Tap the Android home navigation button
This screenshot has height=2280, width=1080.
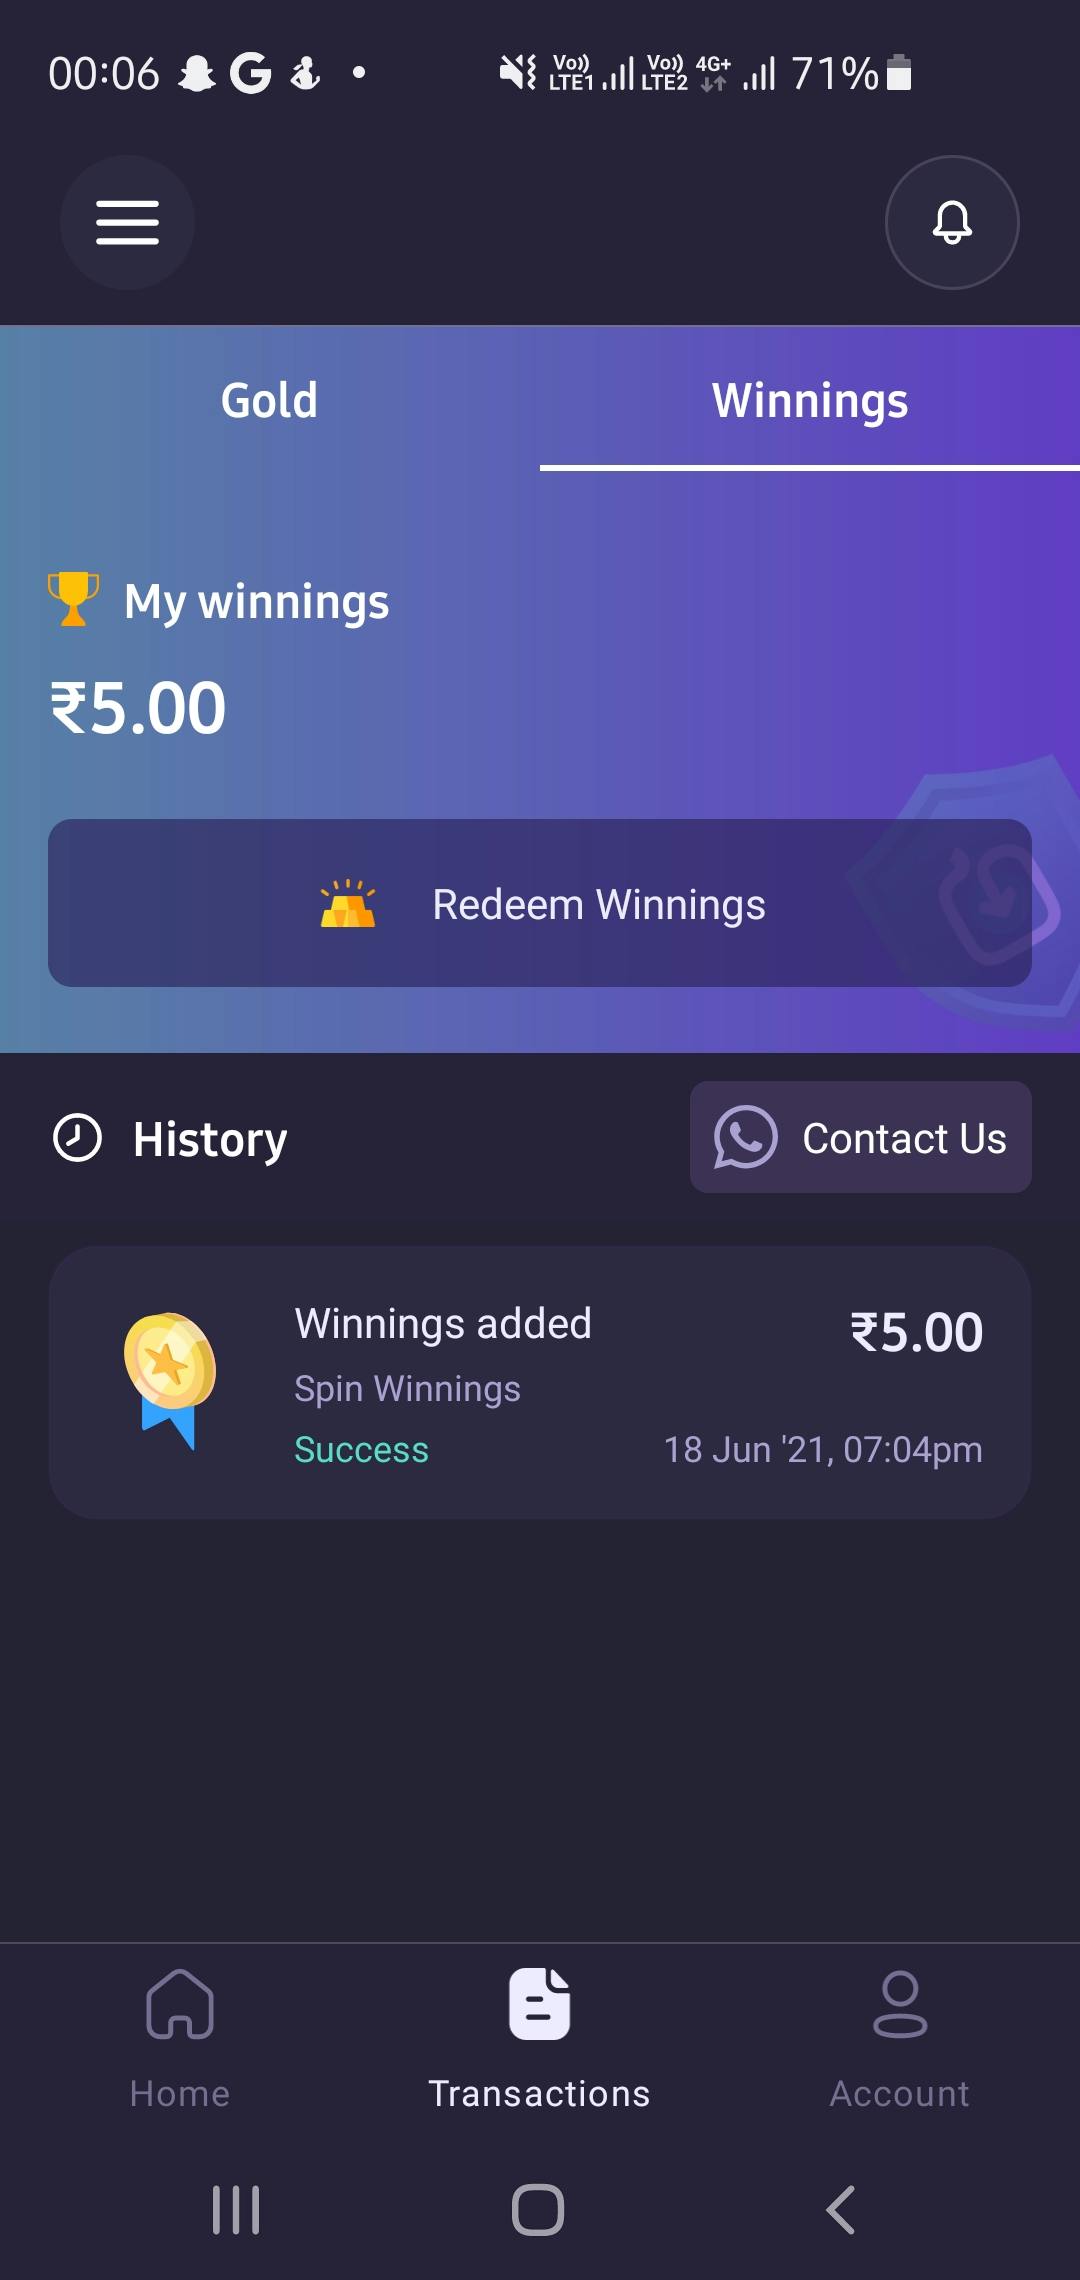coord(538,2209)
